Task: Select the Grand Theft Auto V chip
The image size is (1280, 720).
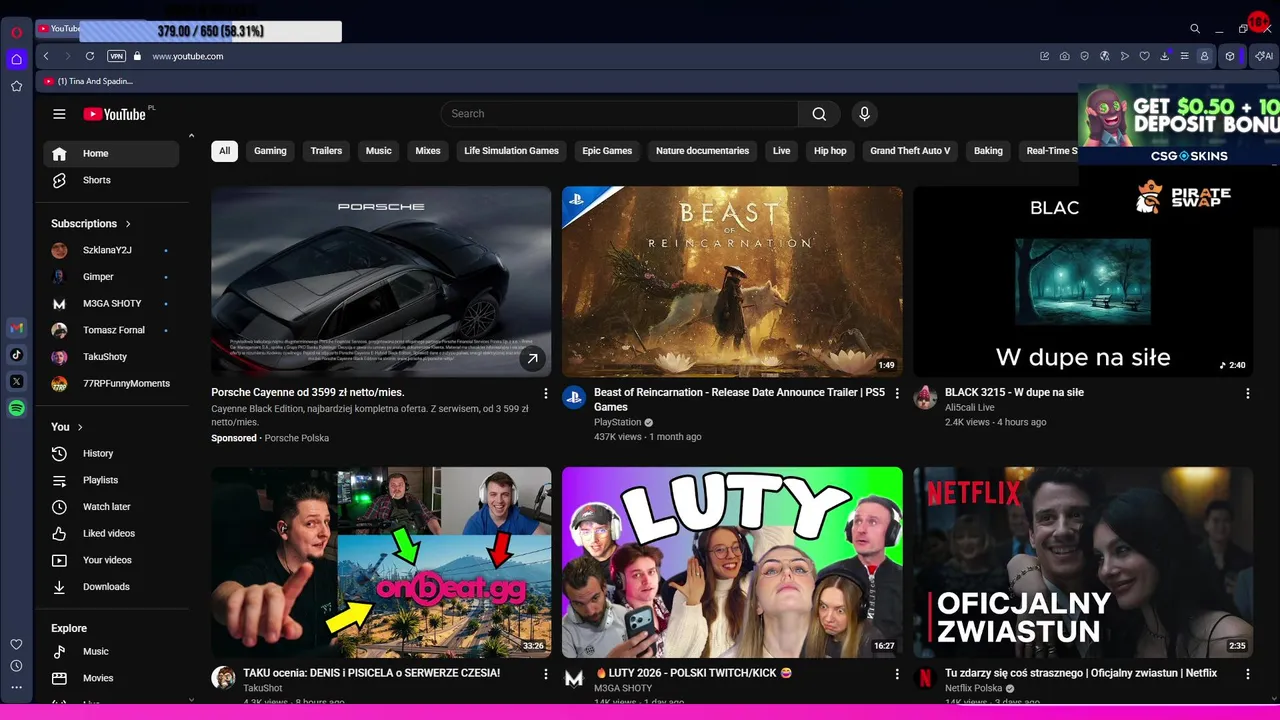Action: pyautogui.click(x=910, y=151)
